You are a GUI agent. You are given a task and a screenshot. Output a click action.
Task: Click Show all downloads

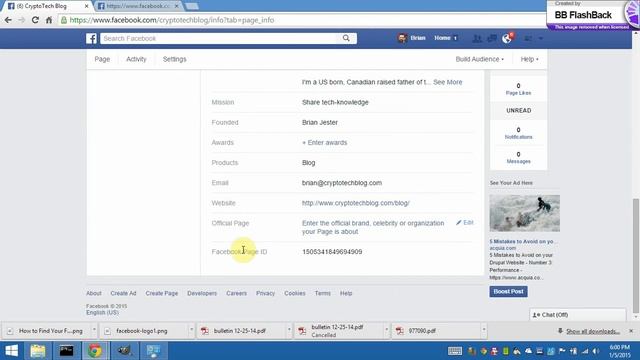pos(593,331)
